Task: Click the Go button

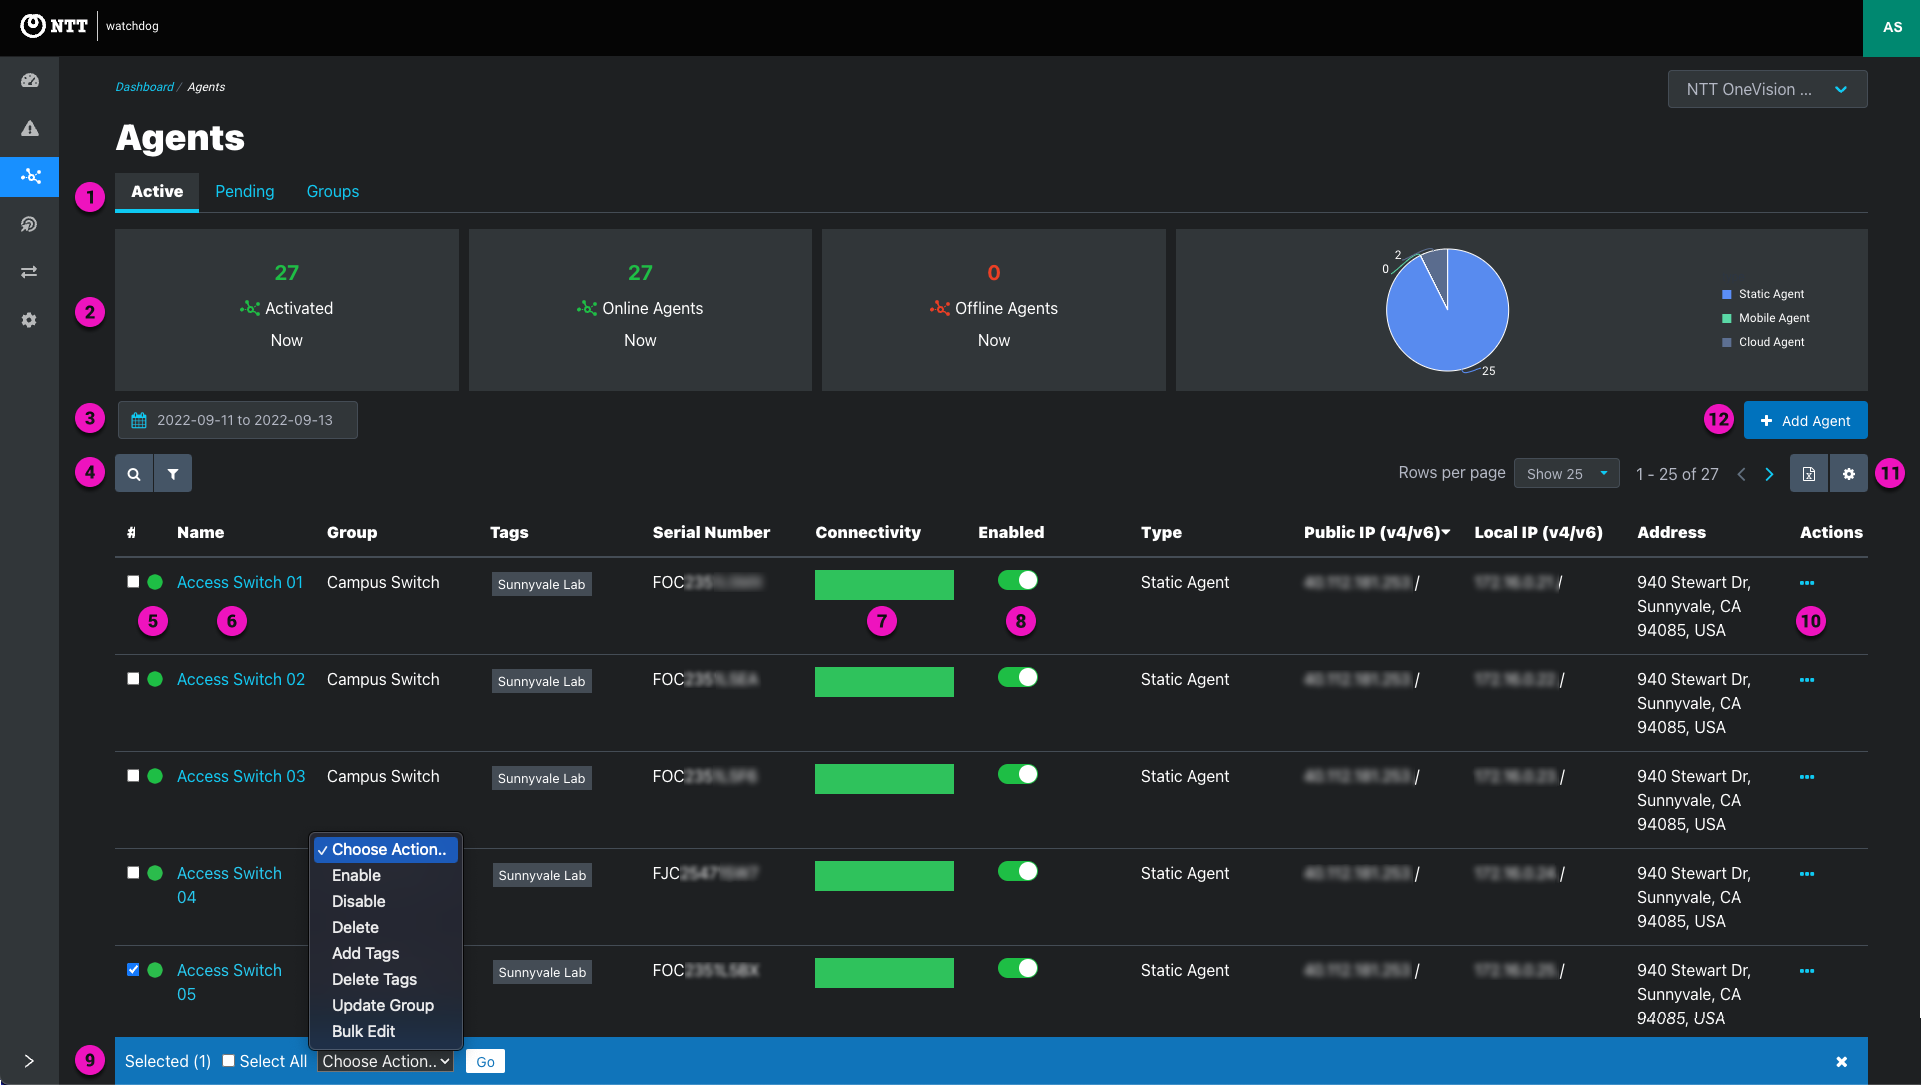Action: point(486,1061)
